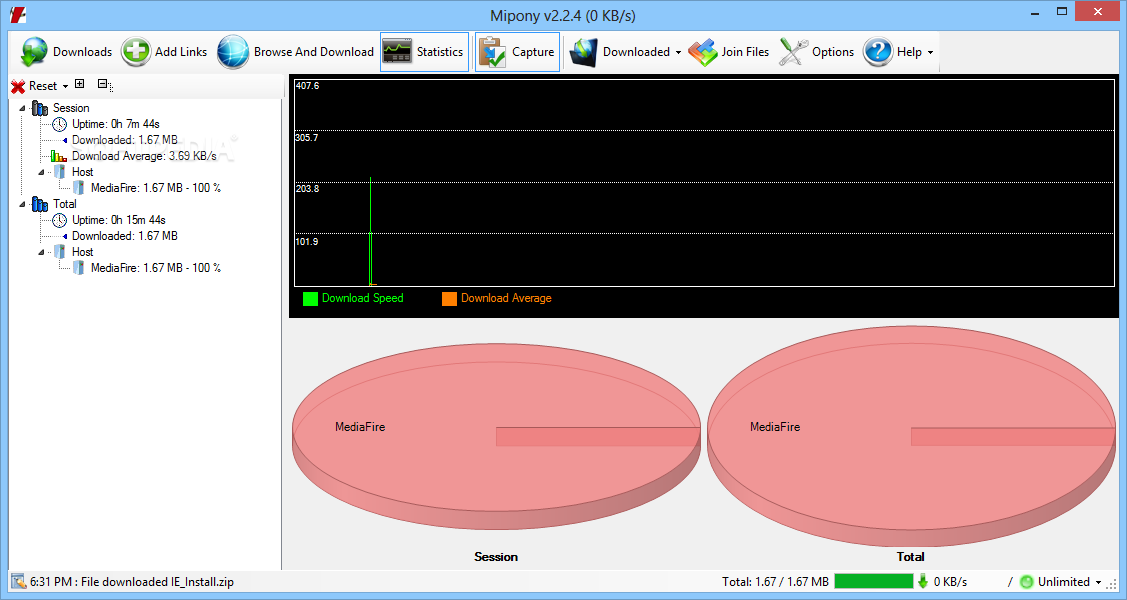Click the status bar log icon
Image resolution: width=1127 pixels, height=600 pixels.
pyautogui.click(x=19, y=581)
